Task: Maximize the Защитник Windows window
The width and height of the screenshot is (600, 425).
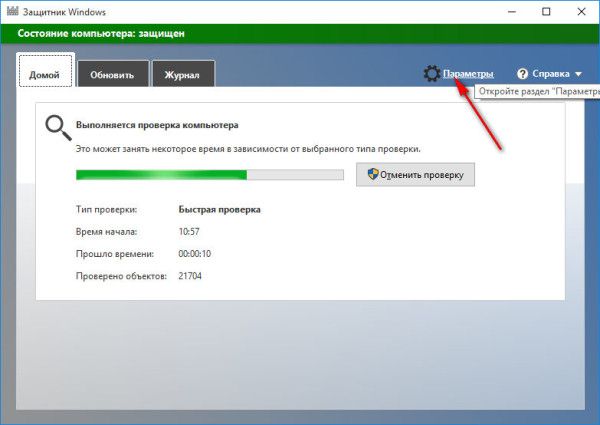Action: coord(546,12)
